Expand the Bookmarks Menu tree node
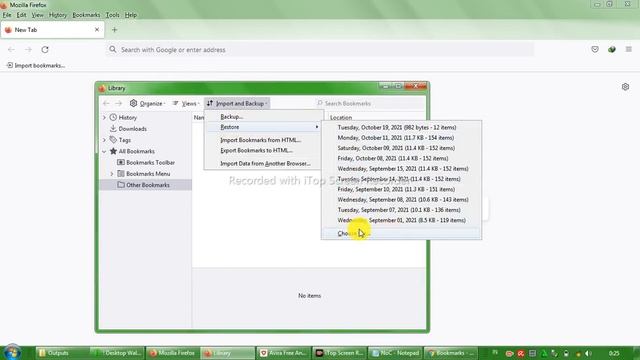 [x=112, y=174]
